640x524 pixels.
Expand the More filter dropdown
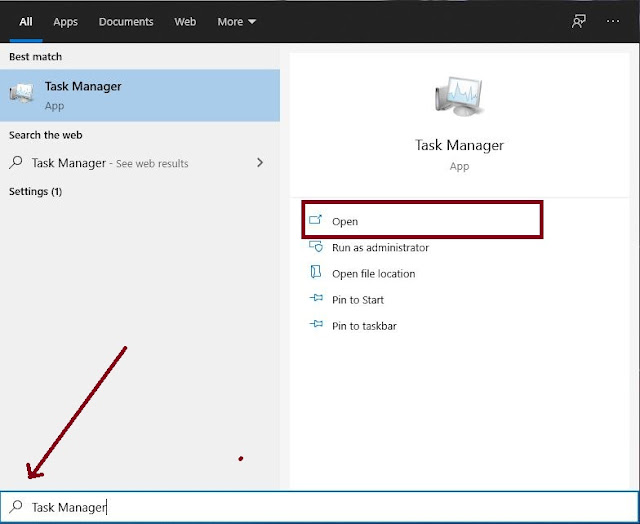tap(237, 22)
